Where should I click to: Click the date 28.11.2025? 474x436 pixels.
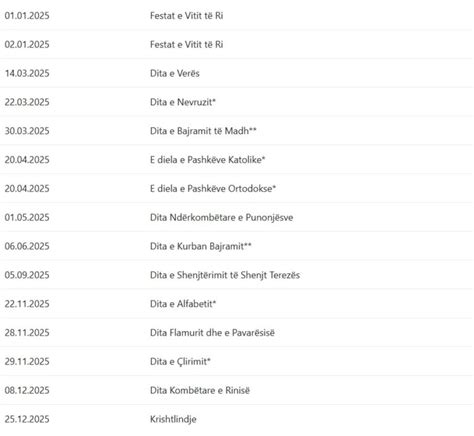pyautogui.click(x=27, y=333)
